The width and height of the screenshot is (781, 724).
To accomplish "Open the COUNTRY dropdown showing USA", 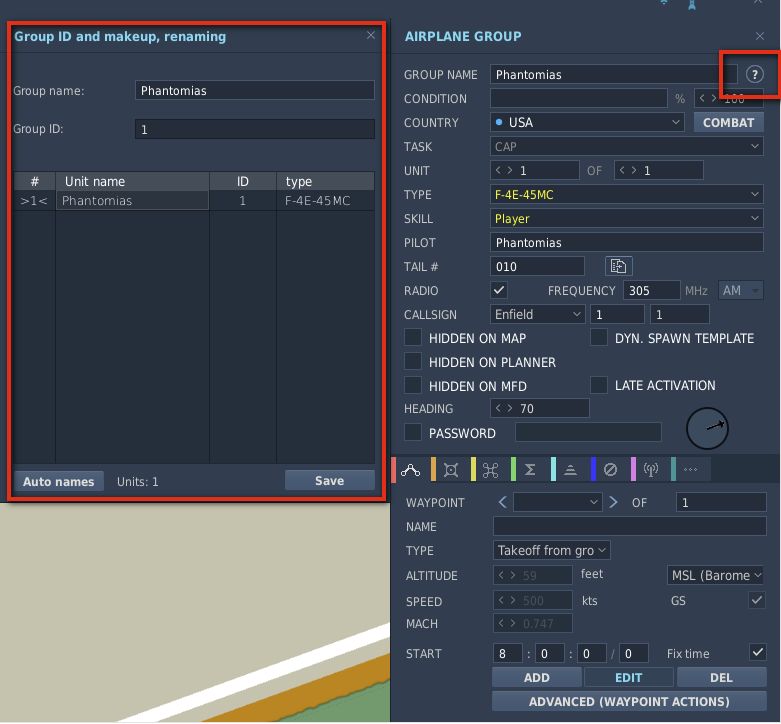I will tap(587, 122).
